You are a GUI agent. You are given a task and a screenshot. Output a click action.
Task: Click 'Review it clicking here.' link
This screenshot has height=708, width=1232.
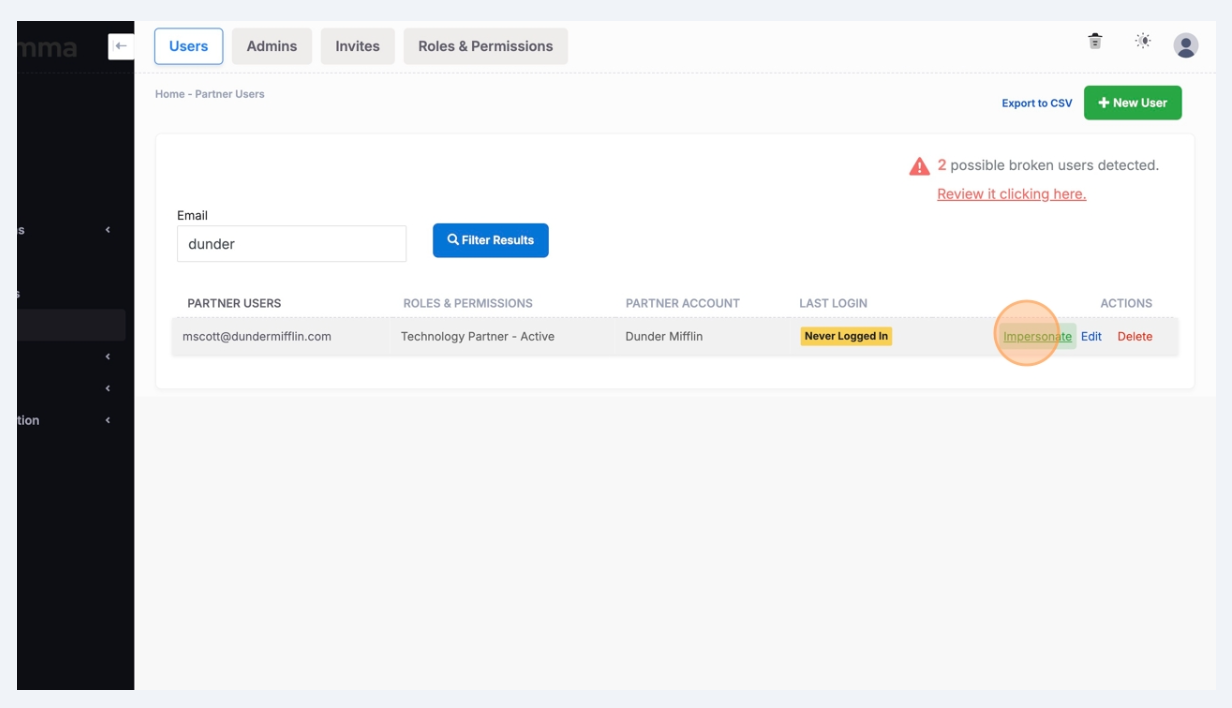(x=1011, y=194)
